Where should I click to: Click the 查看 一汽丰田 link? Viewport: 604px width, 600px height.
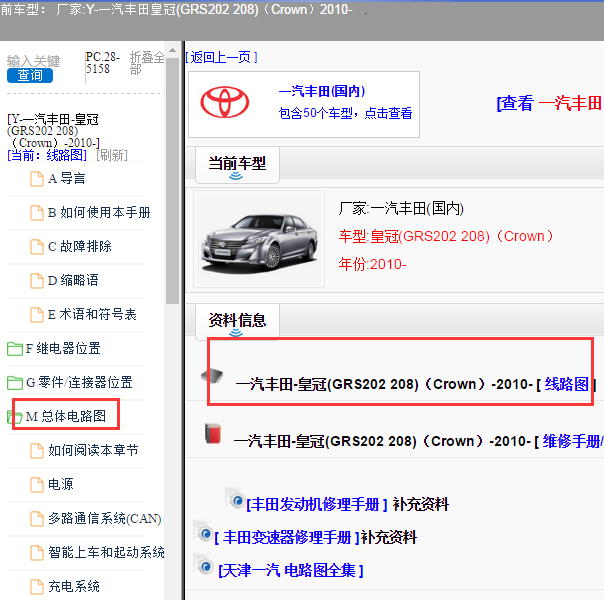pyautogui.click(x=549, y=103)
